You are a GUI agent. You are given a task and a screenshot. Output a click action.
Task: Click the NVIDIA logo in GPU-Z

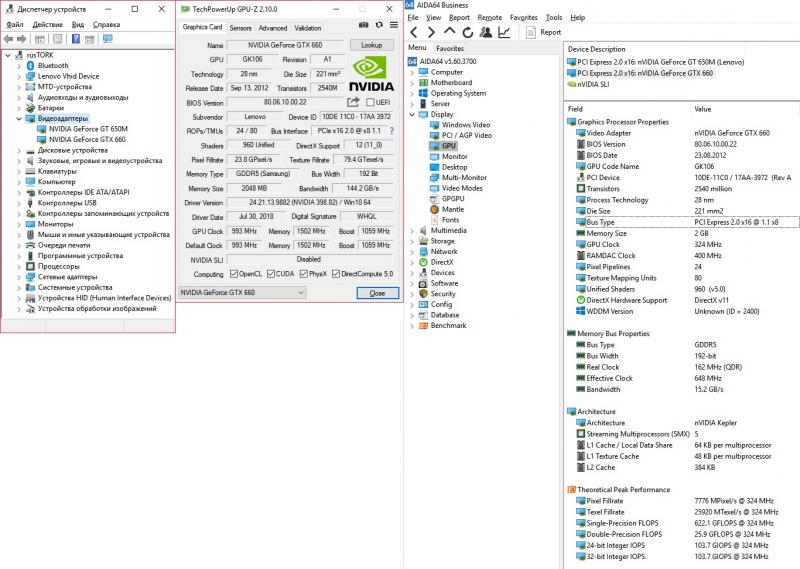coord(371,73)
